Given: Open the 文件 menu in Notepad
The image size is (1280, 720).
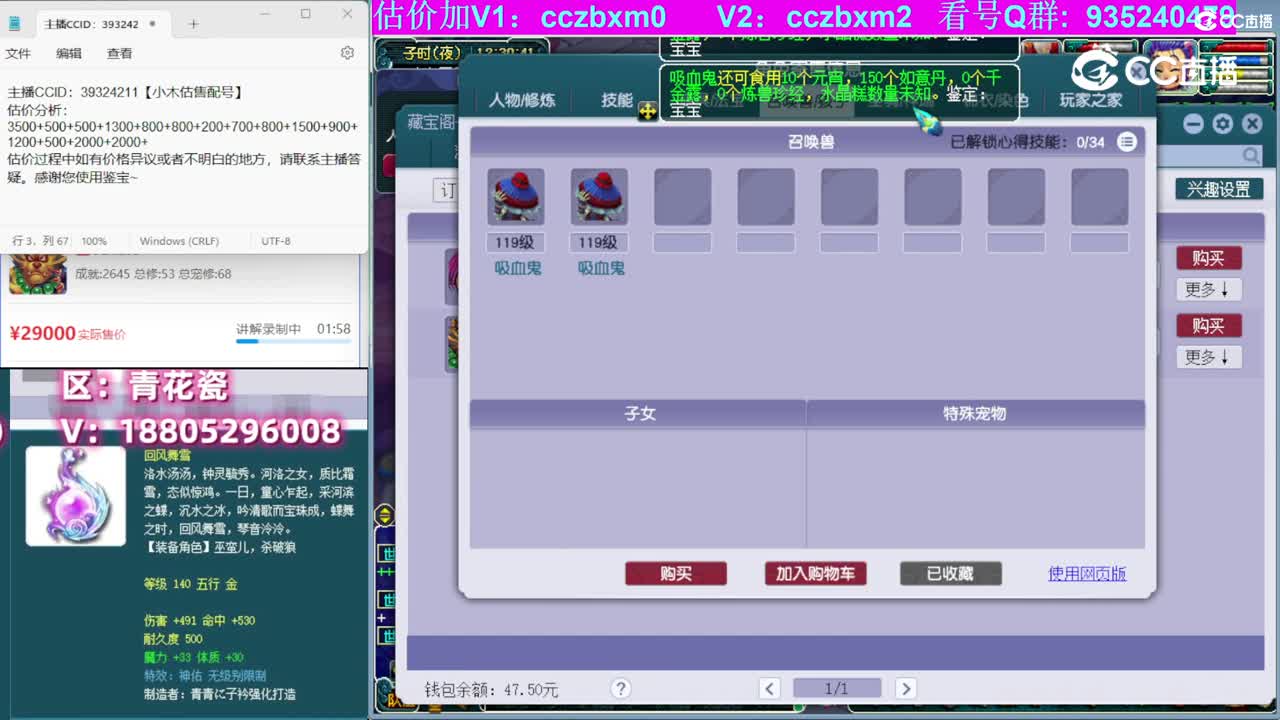Looking at the screenshot, I should tap(18, 53).
